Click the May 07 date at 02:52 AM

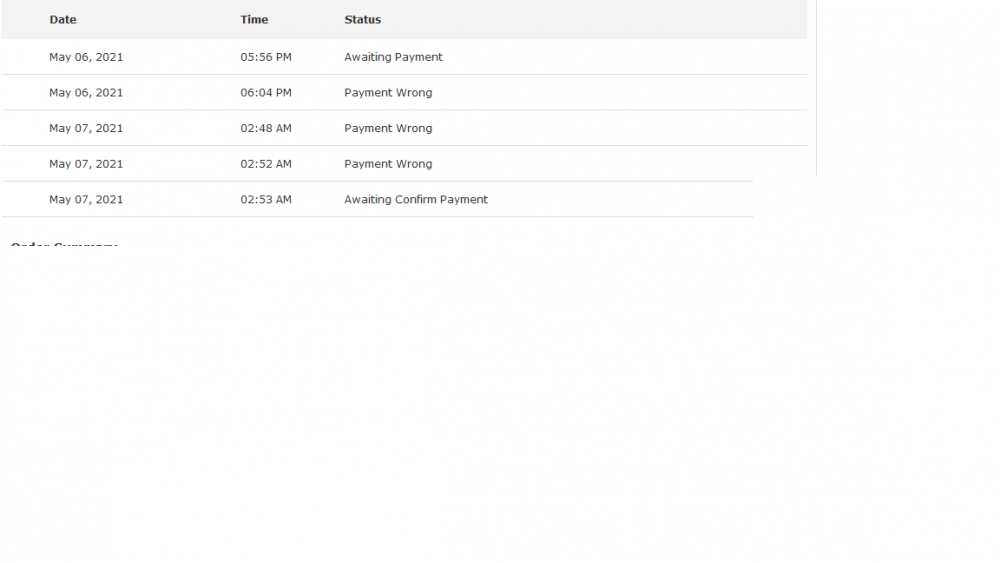coord(86,164)
